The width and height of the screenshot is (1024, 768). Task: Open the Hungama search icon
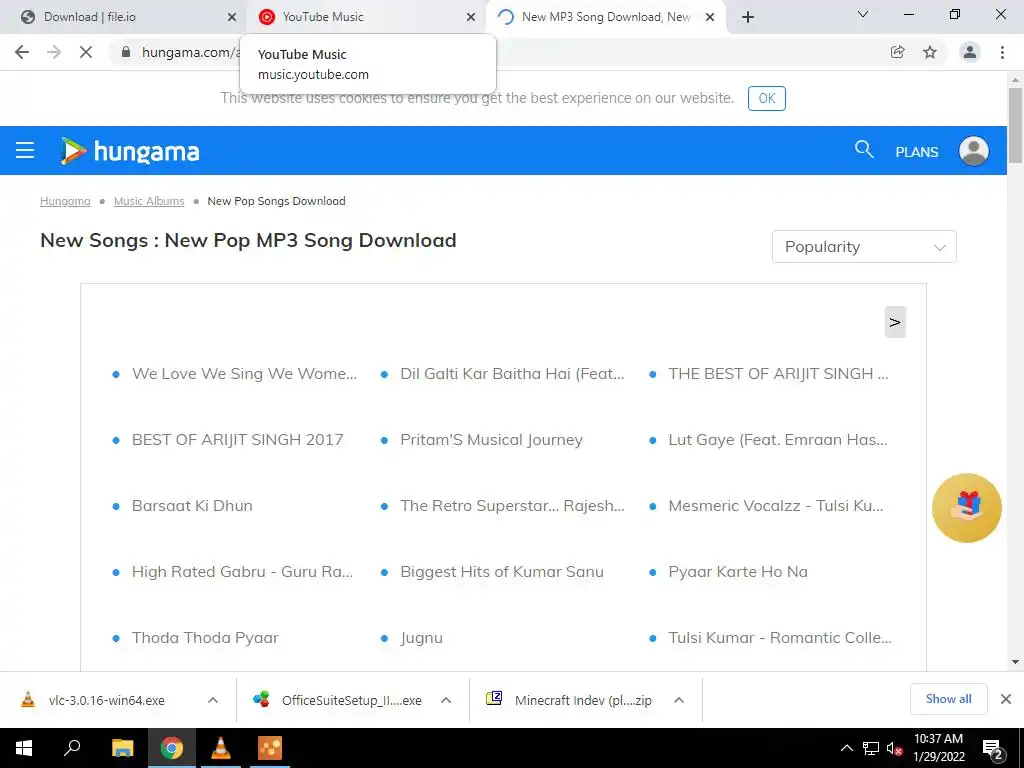[863, 150]
